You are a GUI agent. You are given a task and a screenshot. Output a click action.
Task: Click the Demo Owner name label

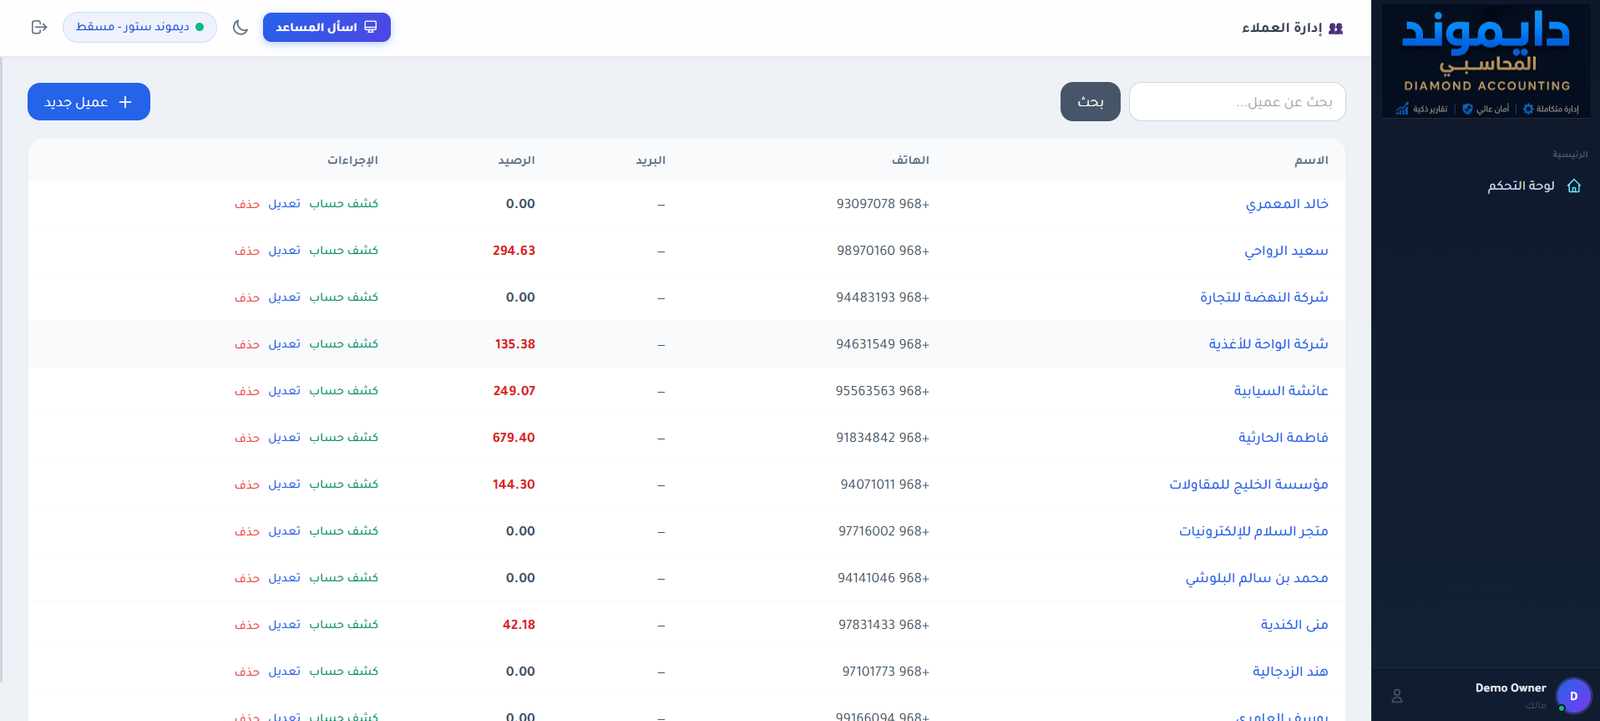[1510, 688]
